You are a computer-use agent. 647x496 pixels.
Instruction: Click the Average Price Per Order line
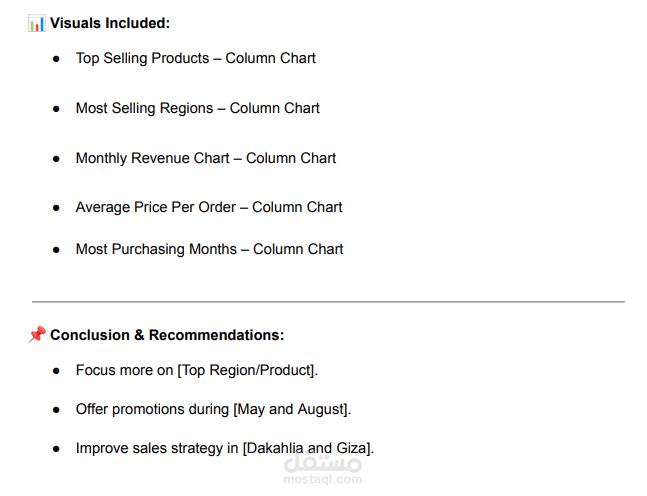click(209, 207)
